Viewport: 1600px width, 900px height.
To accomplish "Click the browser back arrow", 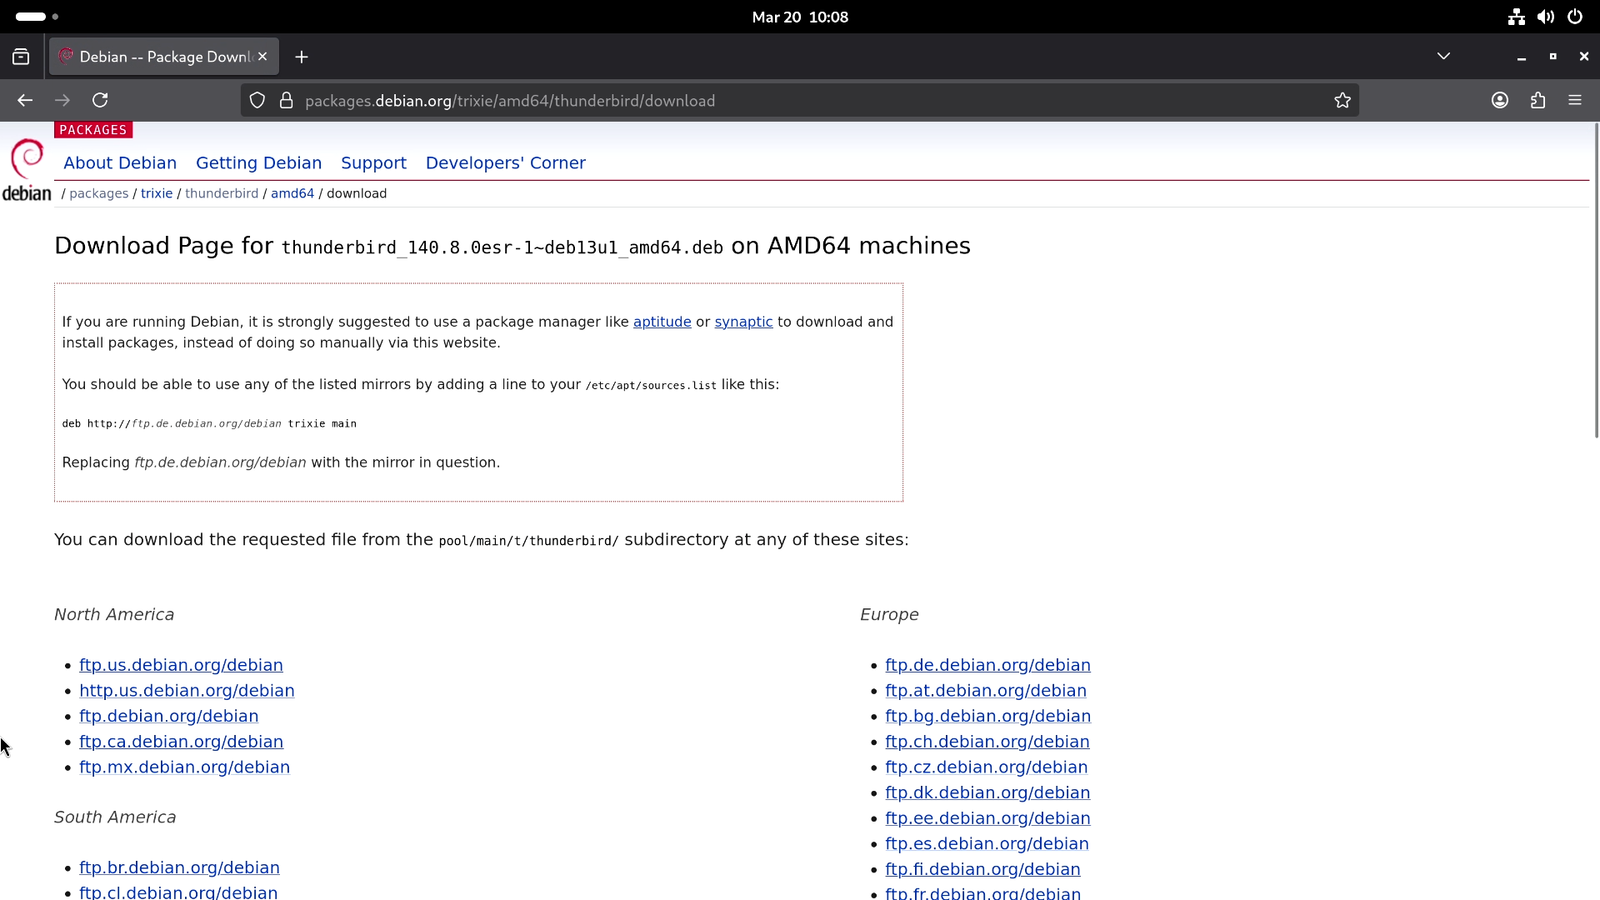I will pos(25,100).
